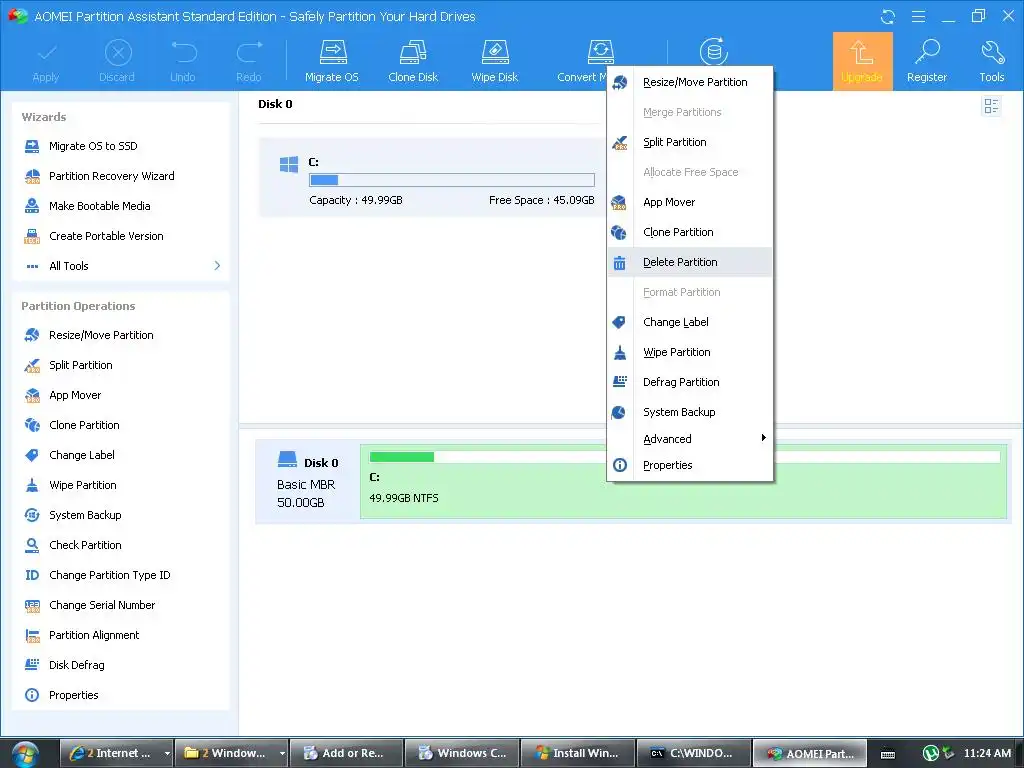This screenshot has width=1024, height=768.
Task: Choose App Mover in context menu
Action: tap(690, 202)
